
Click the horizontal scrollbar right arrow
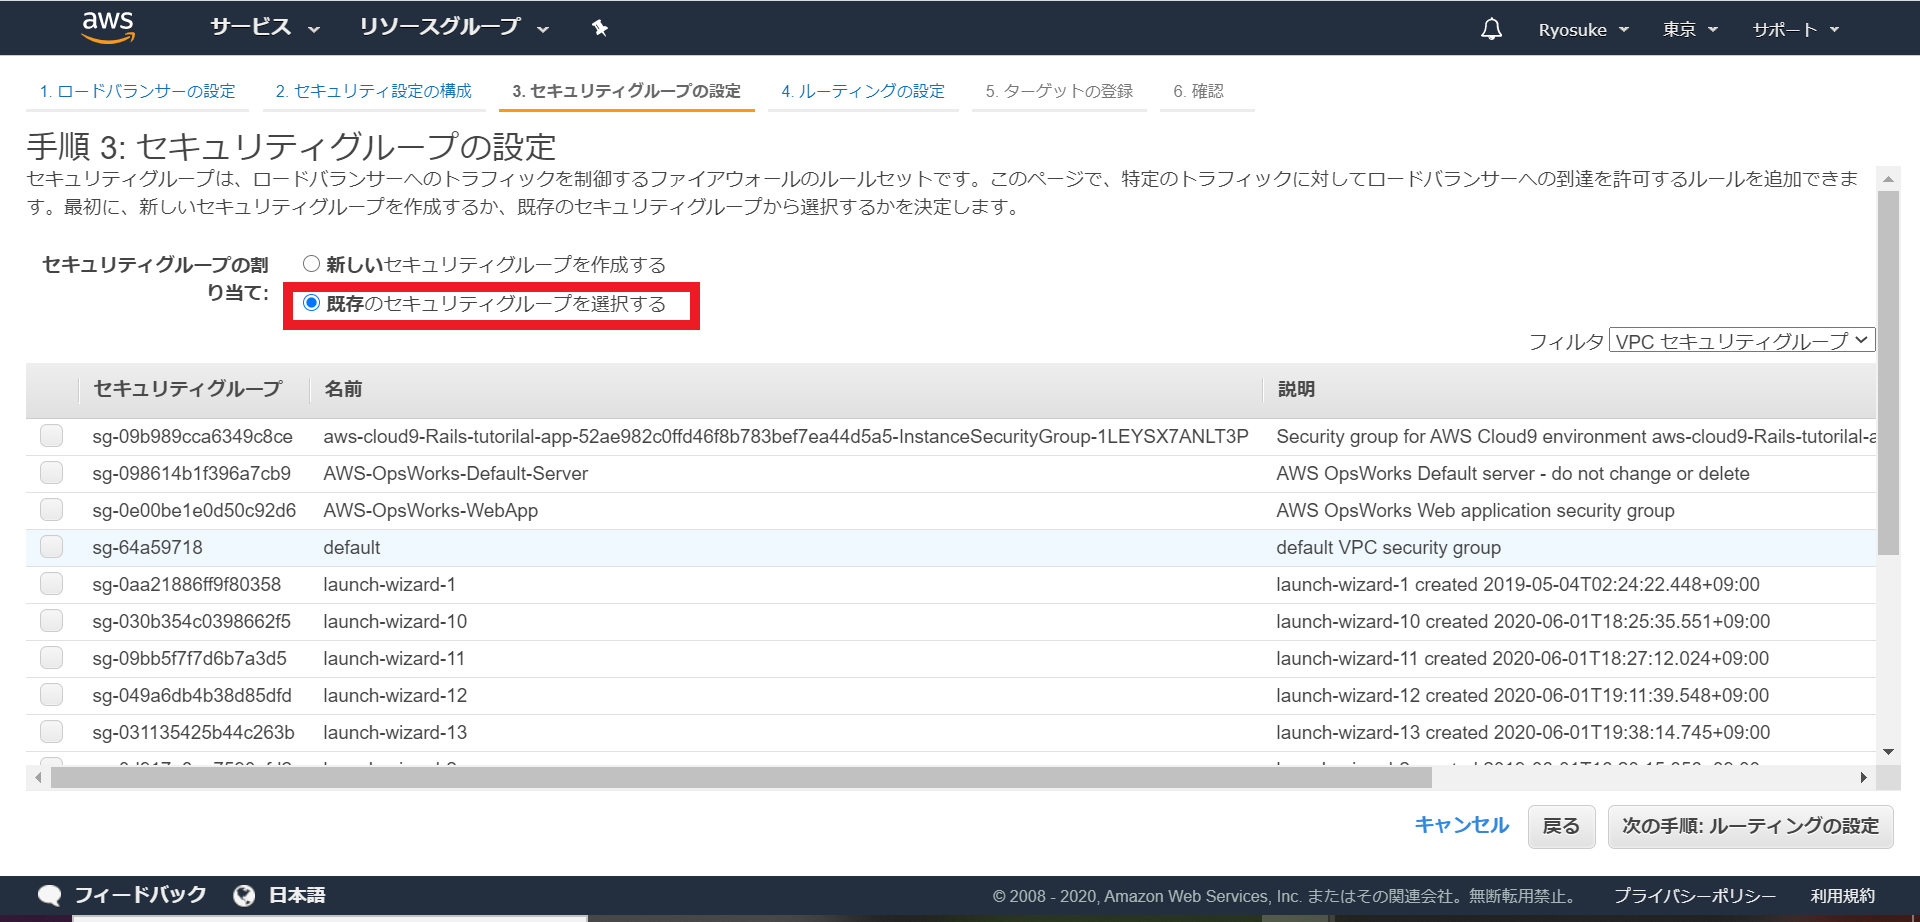tap(1863, 777)
